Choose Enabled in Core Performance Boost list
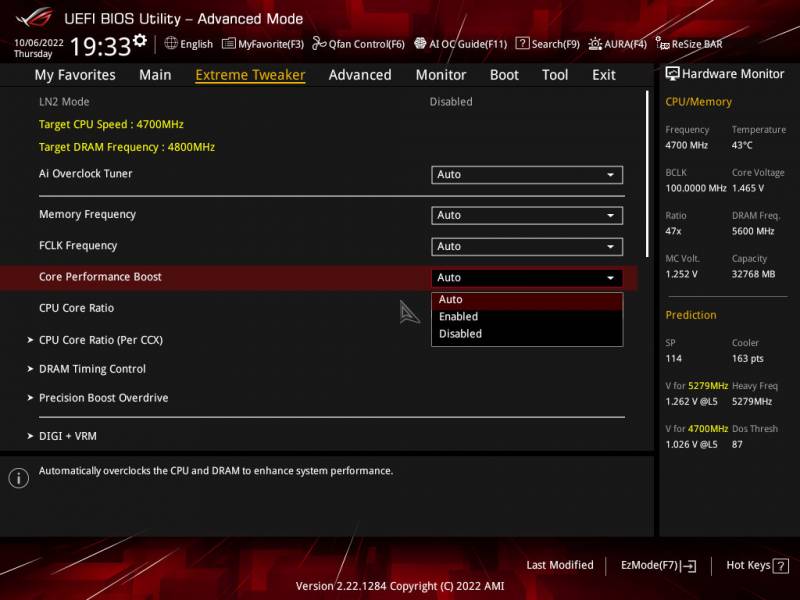 (527, 317)
